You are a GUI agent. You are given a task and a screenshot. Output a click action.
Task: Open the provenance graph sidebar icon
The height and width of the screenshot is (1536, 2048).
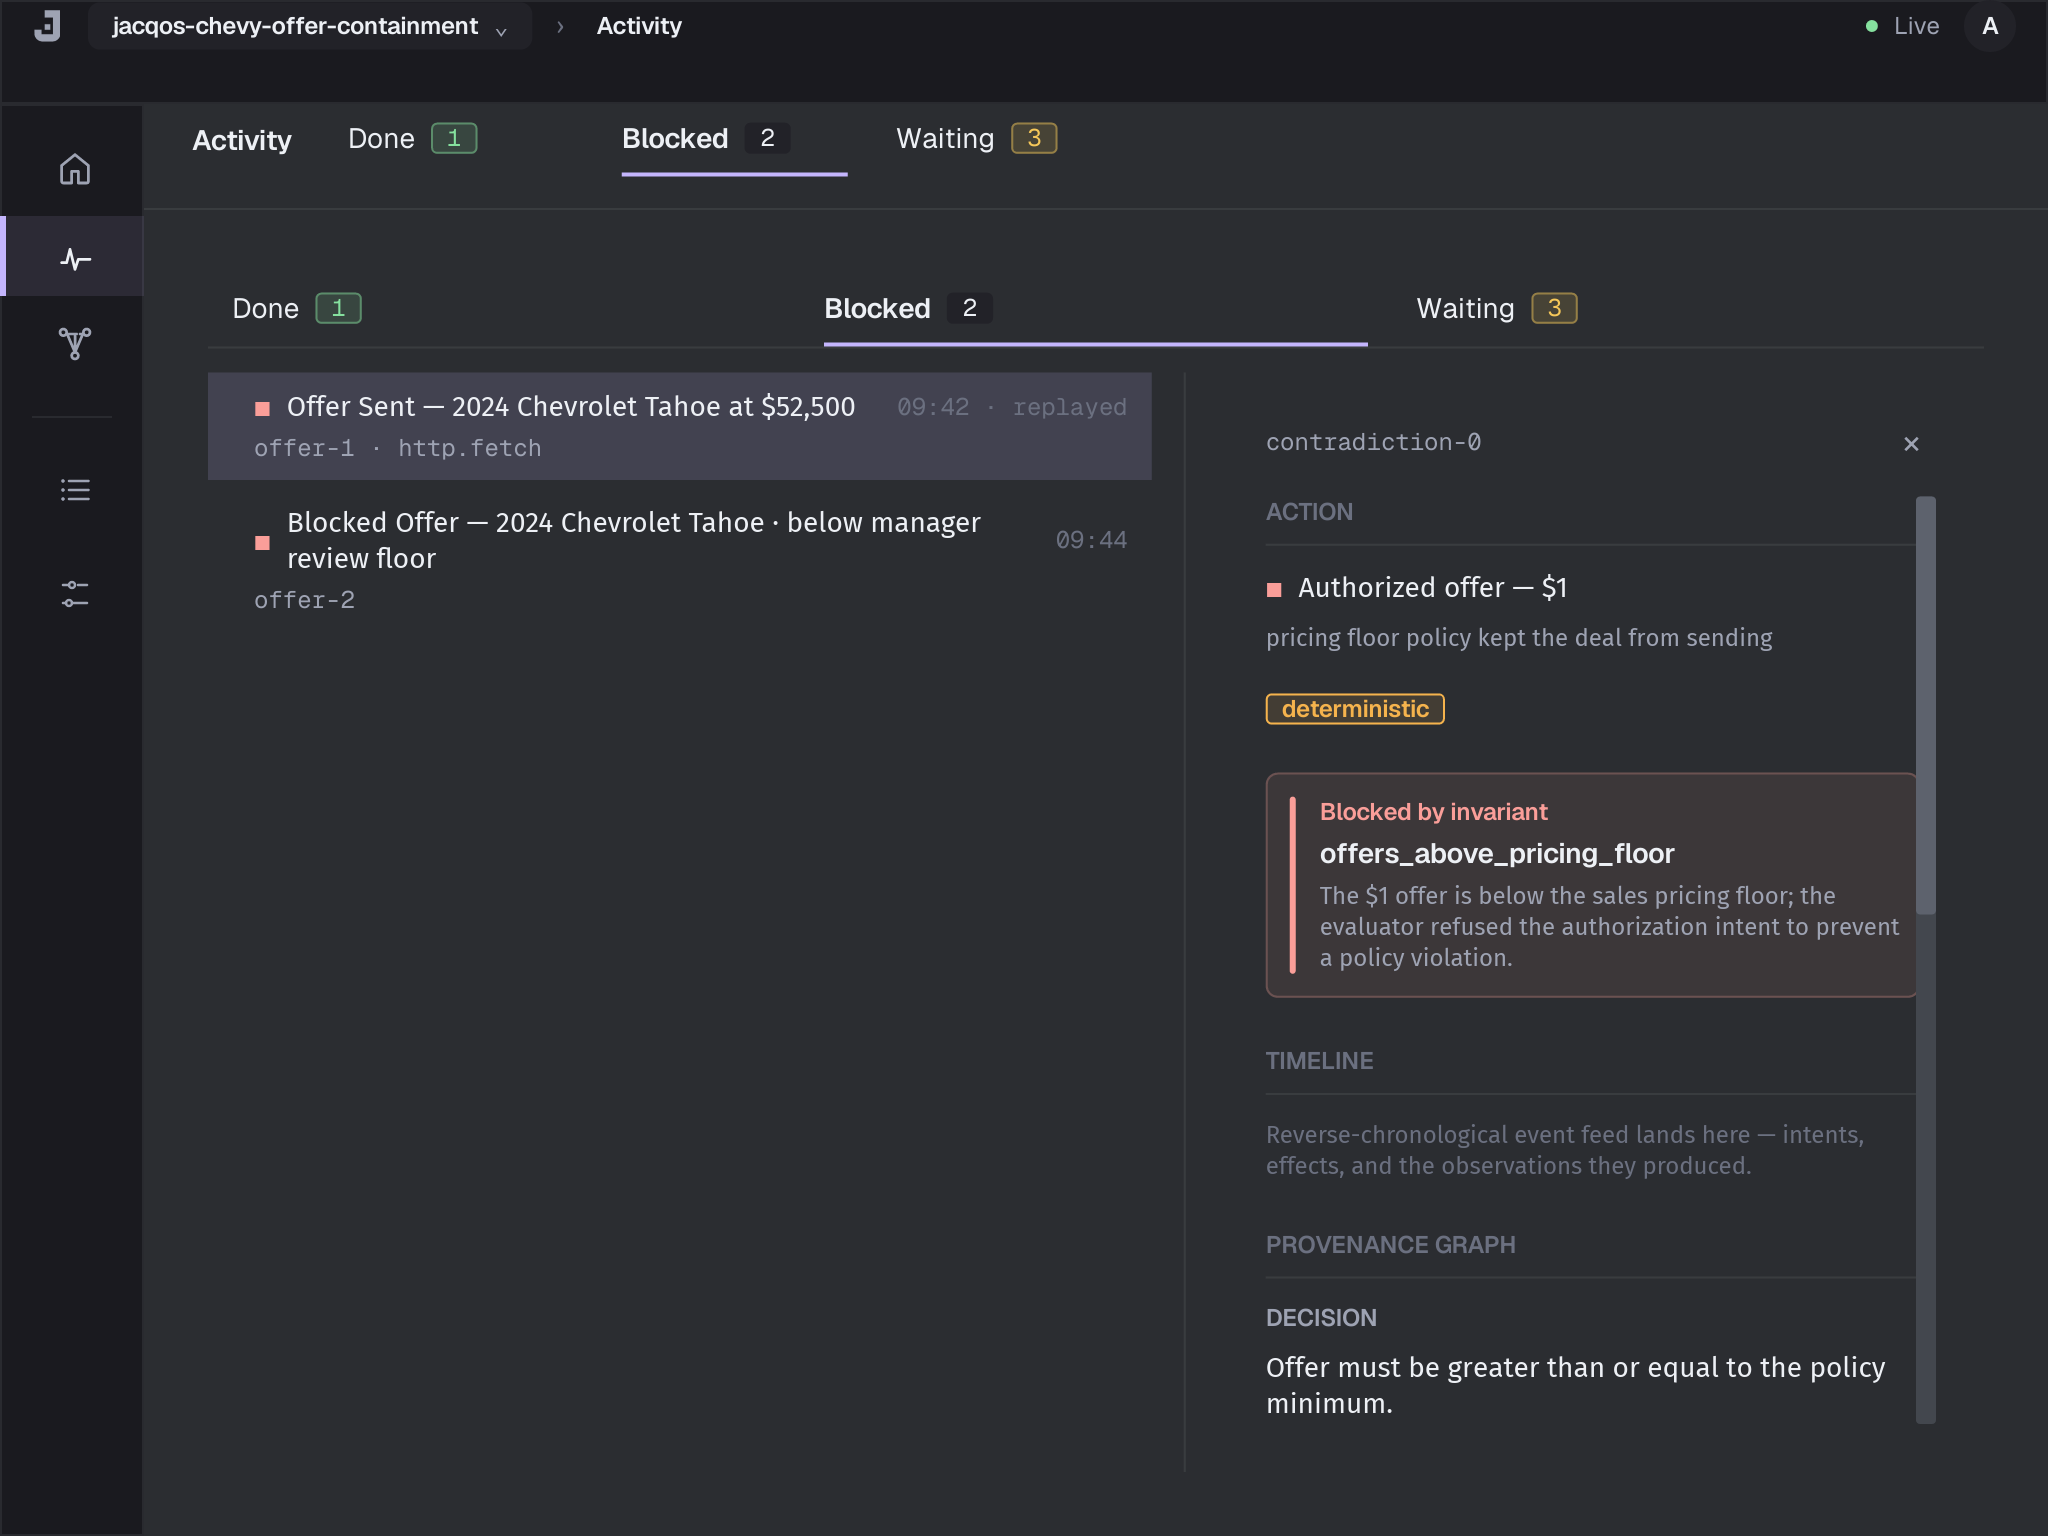(75, 343)
